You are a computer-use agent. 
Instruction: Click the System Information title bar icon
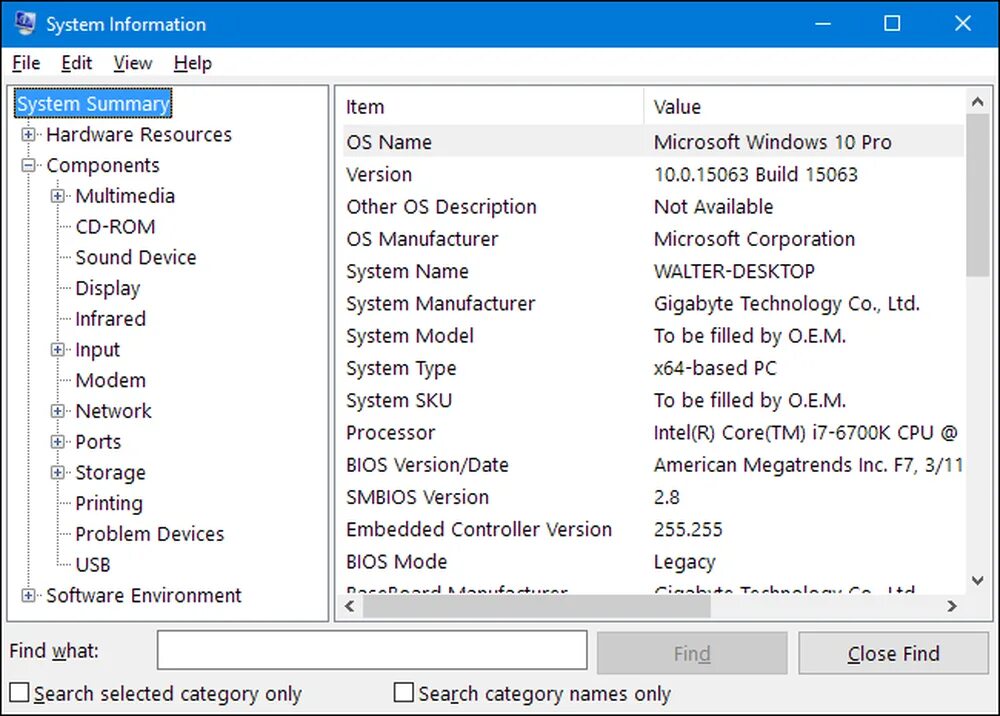[x=24, y=24]
